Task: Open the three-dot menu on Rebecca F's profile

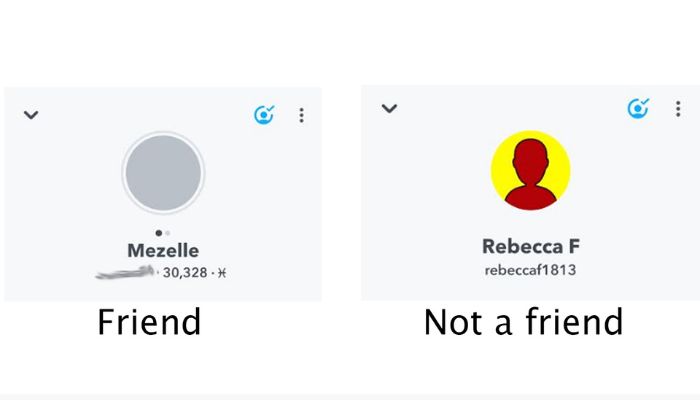Action: [678, 109]
